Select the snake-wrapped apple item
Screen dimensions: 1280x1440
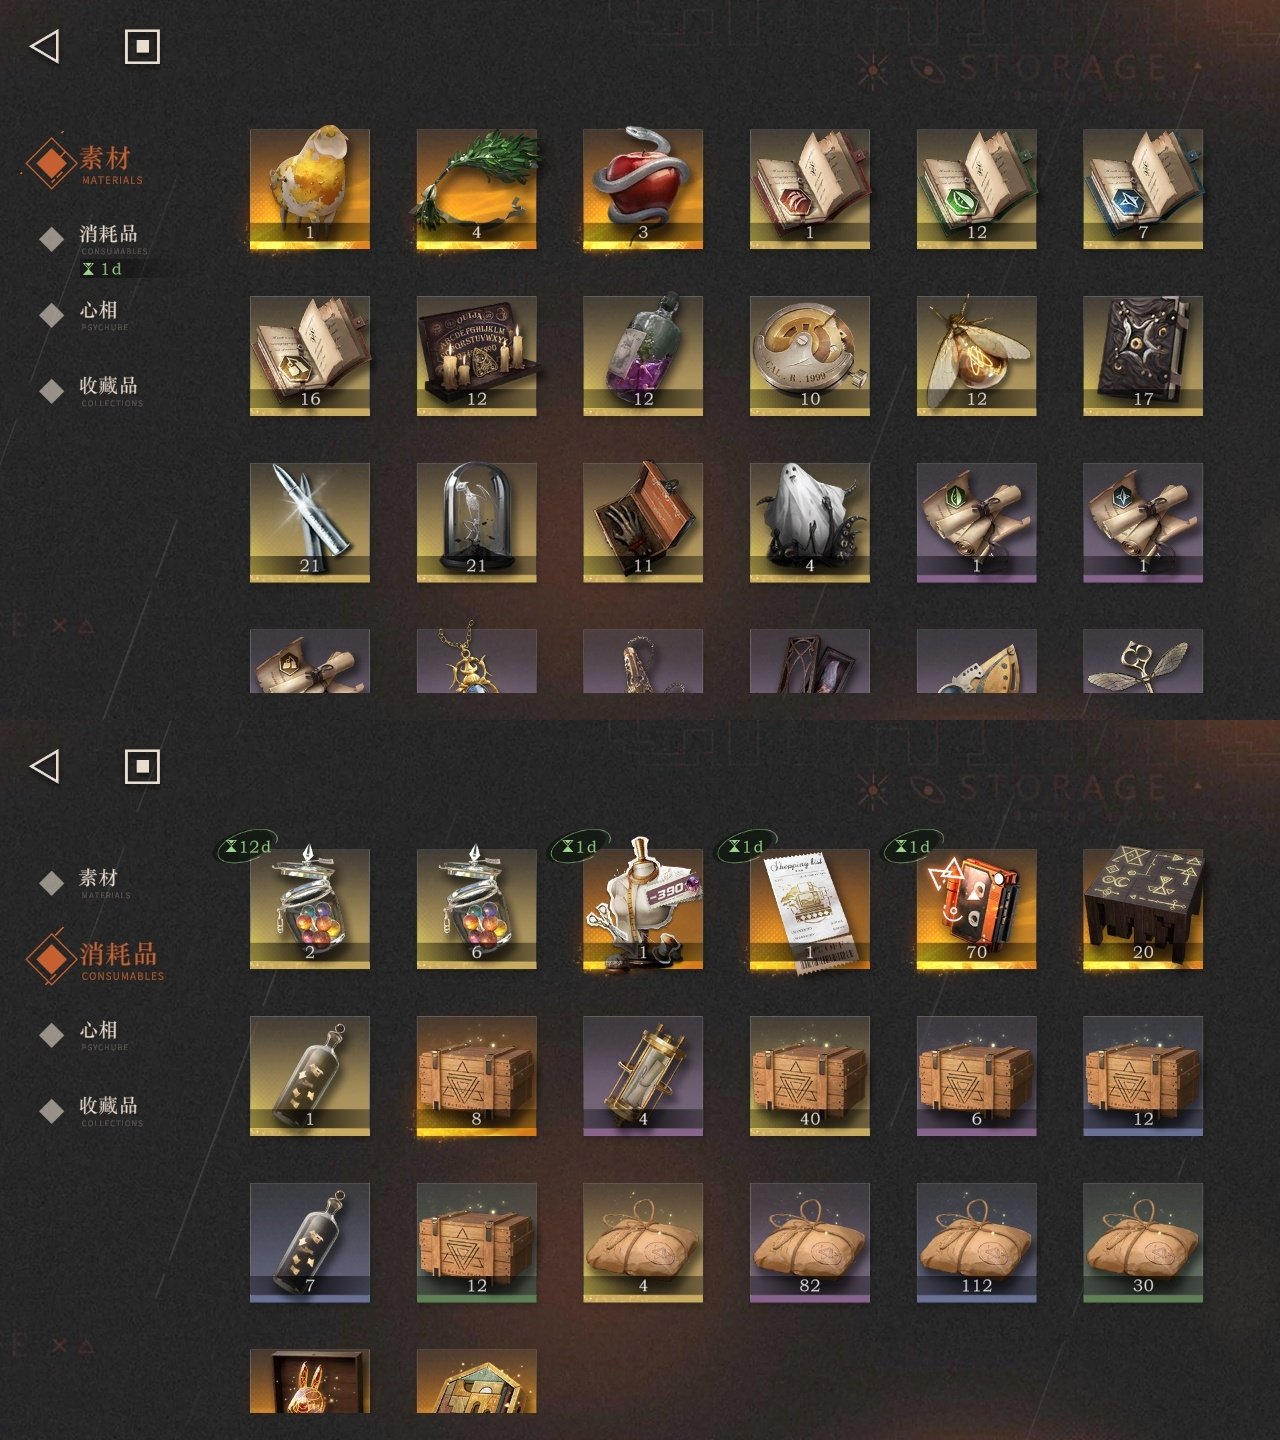click(x=643, y=189)
